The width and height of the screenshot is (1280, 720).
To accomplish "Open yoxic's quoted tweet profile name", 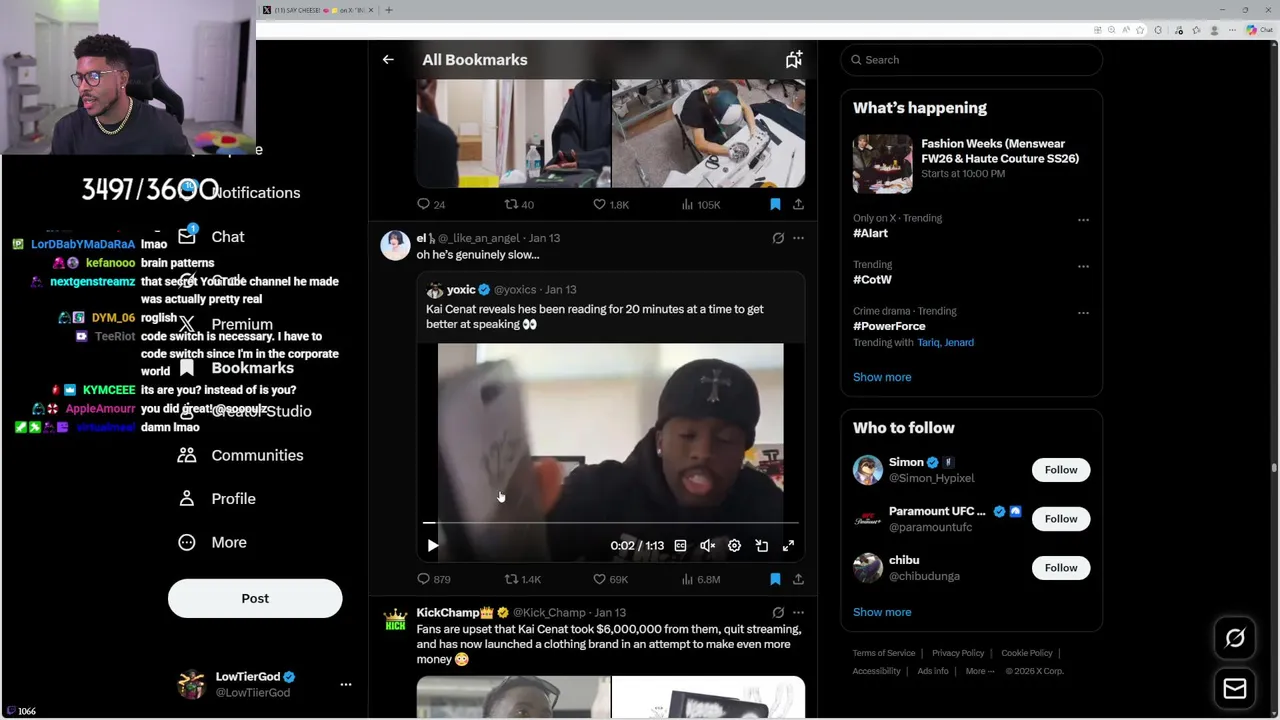I will pos(461,289).
